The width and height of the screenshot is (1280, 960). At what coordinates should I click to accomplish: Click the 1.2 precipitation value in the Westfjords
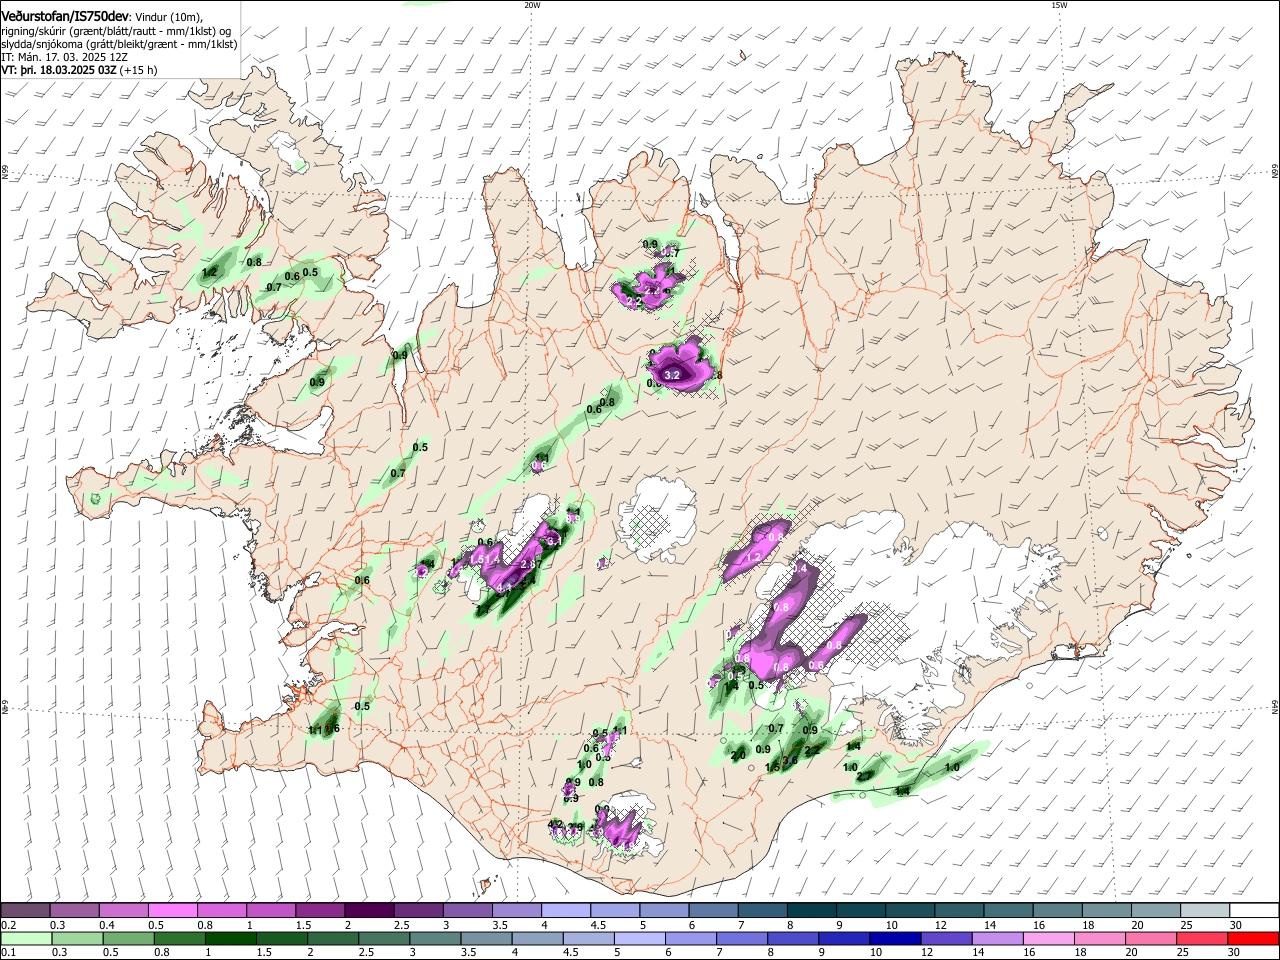point(209,272)
